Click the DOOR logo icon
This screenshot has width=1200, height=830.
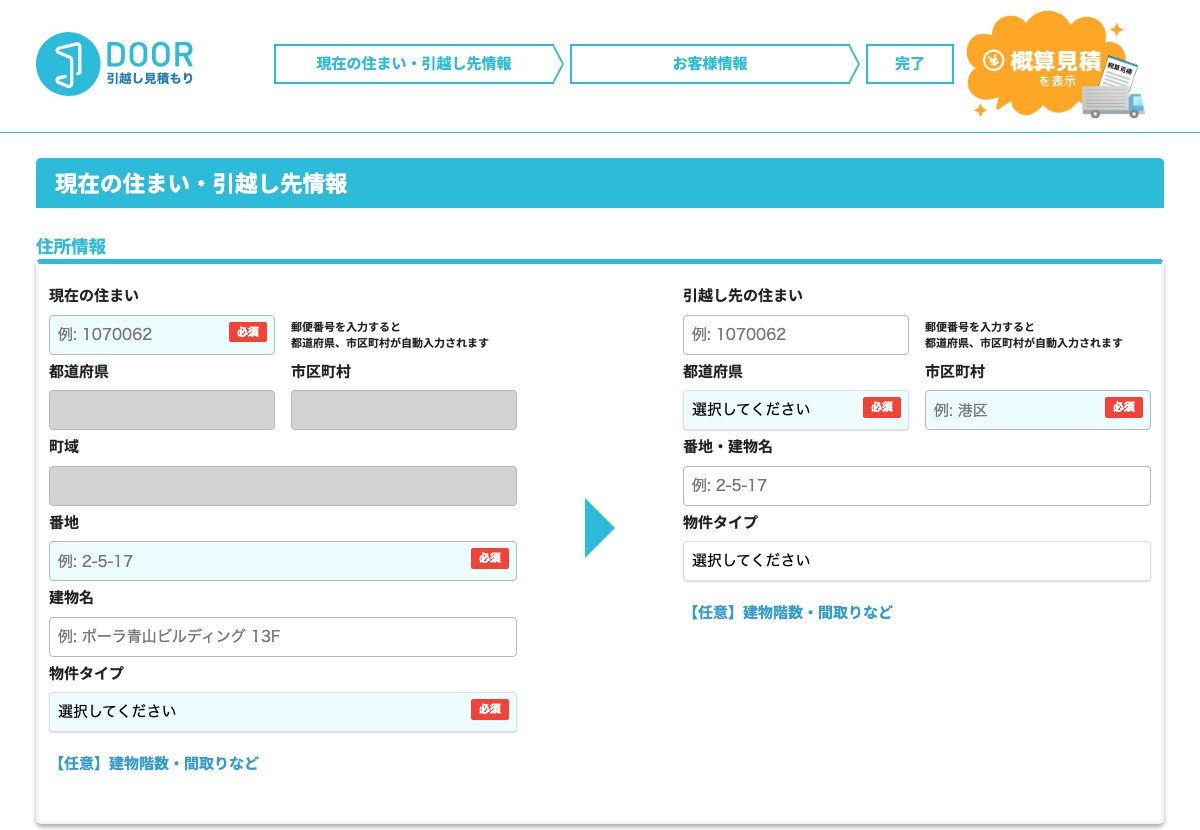pyautogui.click(x=67, y=64)
